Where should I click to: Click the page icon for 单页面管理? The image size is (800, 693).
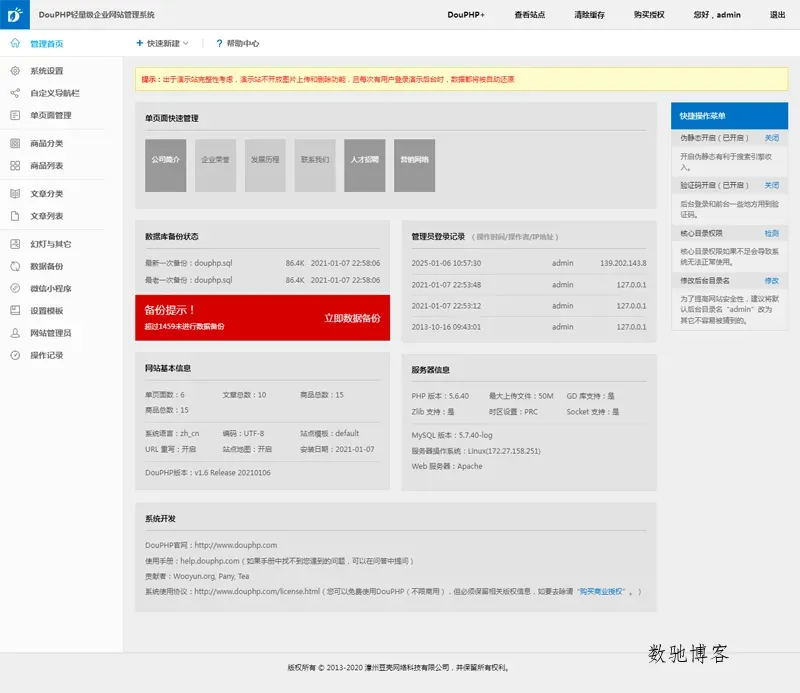click(x=15, y=115)
